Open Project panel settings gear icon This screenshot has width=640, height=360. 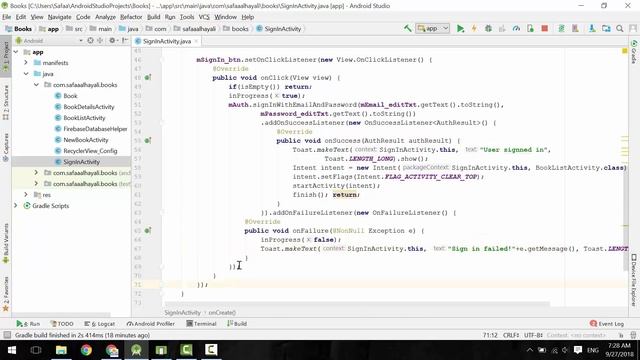click(x=112, y=40)
